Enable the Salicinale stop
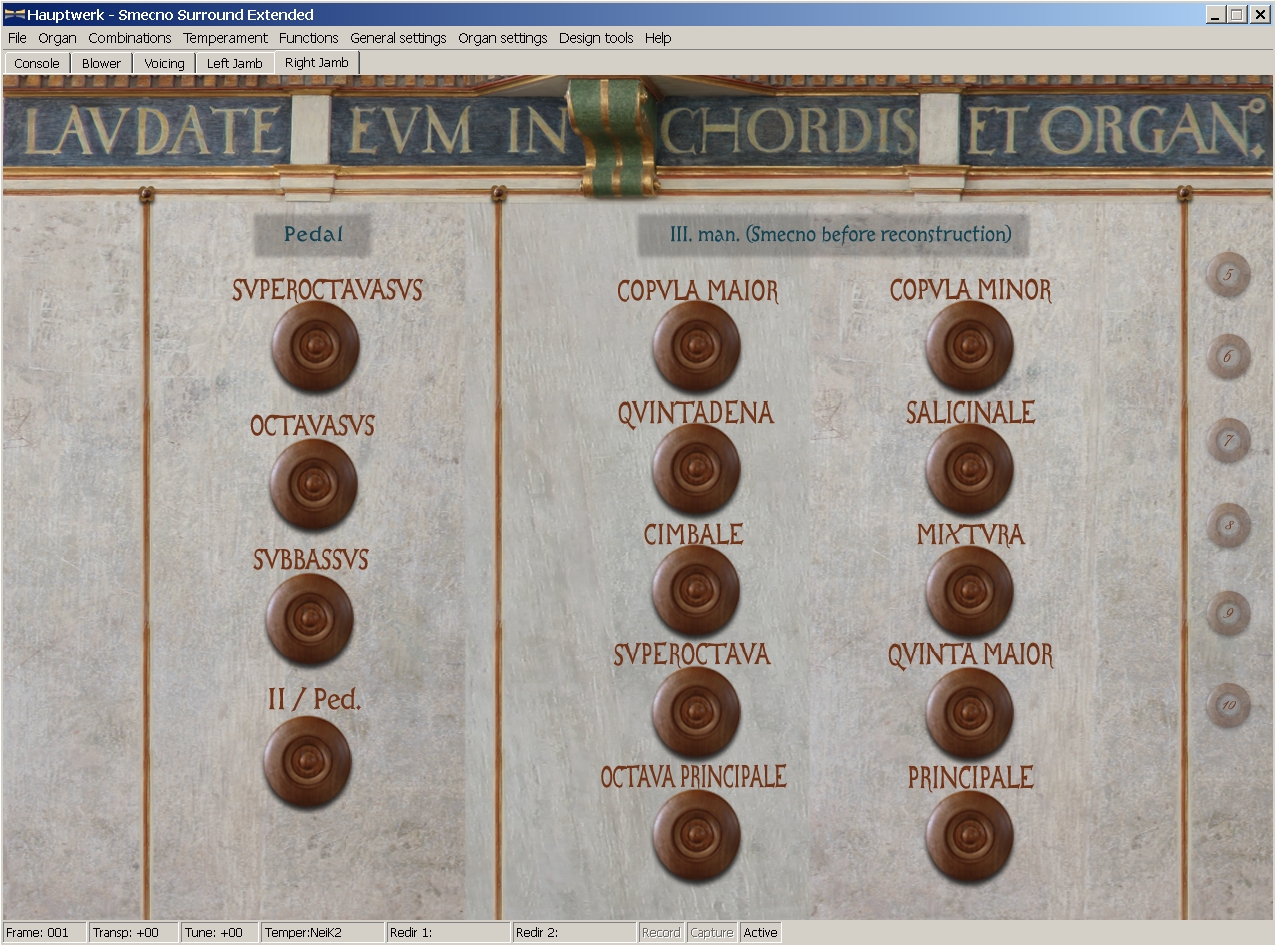 click(969, 469)
